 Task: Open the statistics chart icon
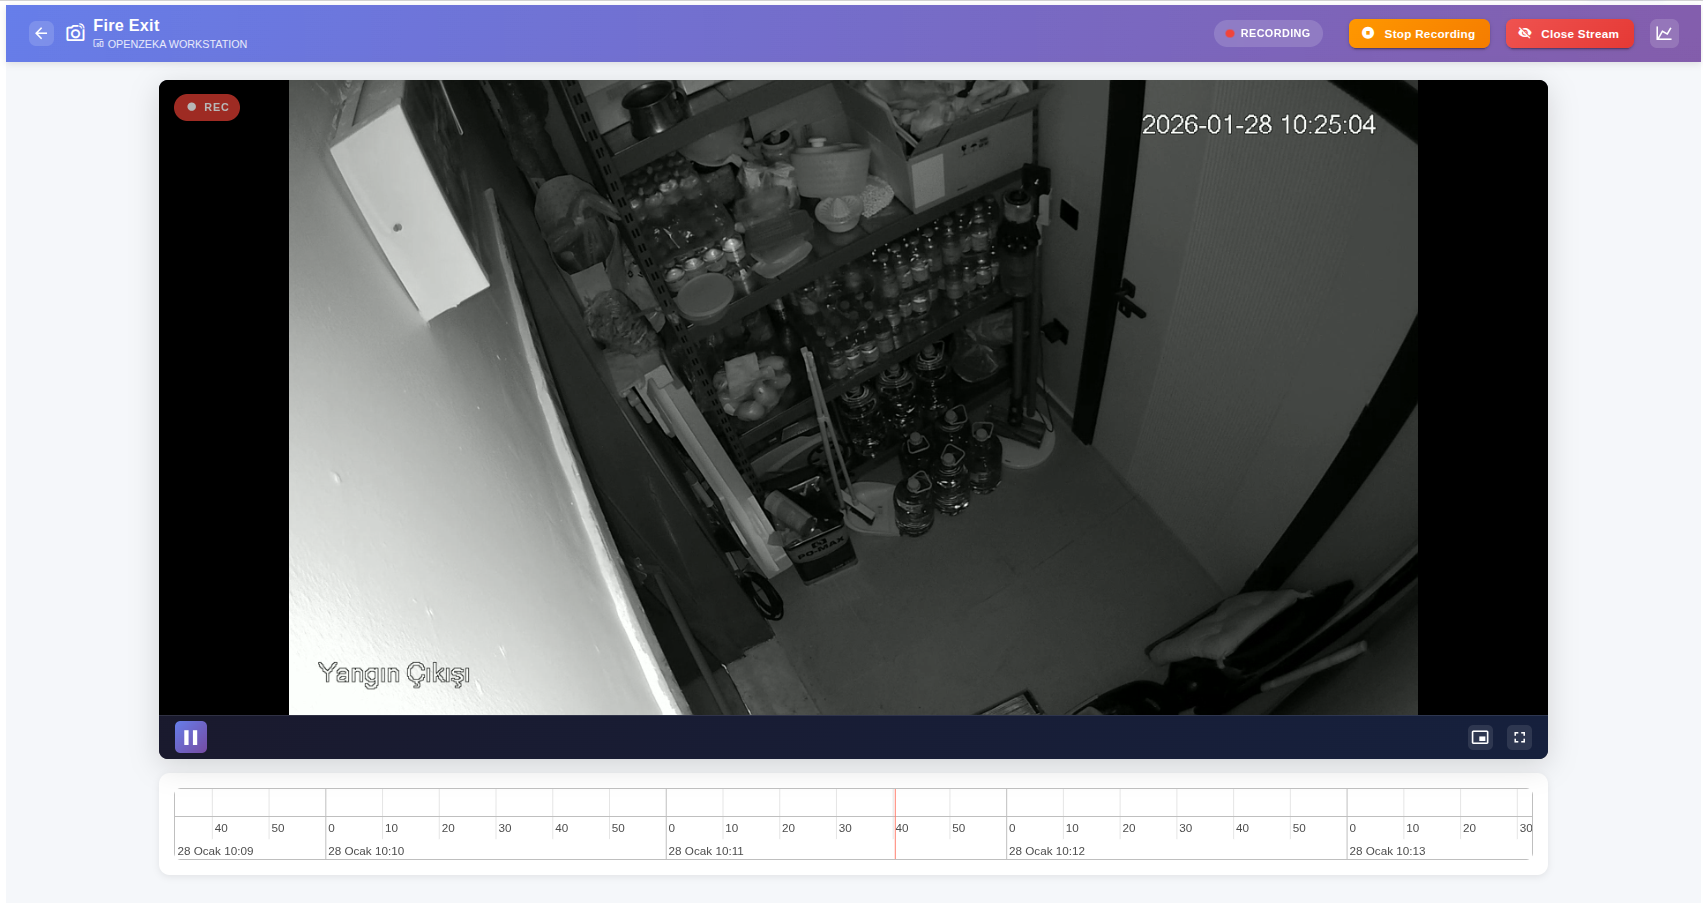point(1664,33)
